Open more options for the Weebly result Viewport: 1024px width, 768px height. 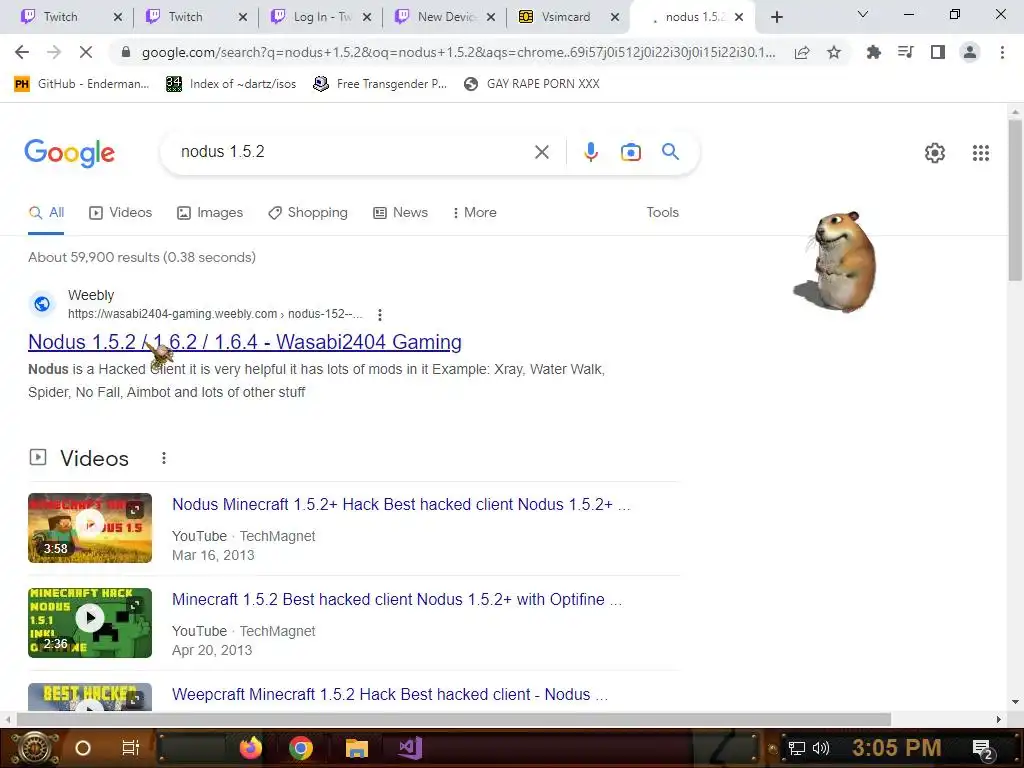(x=379, y=315)
